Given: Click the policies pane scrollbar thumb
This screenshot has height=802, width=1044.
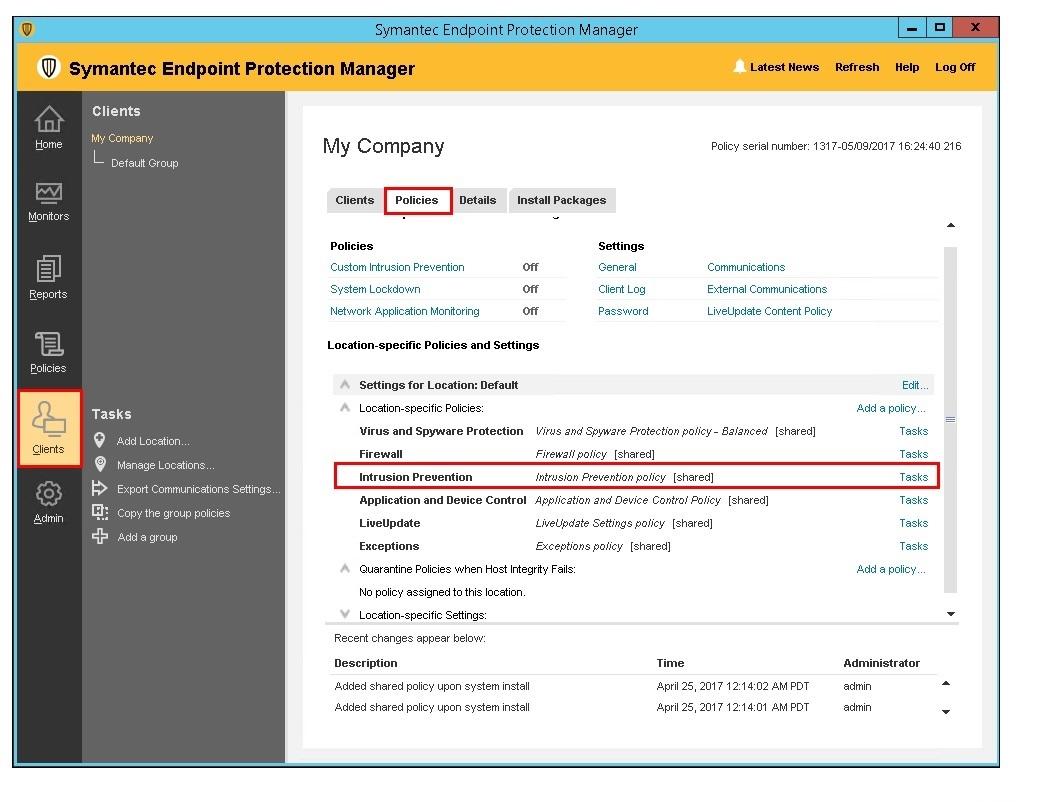Looking at the screenshot, I should [951, 419].
